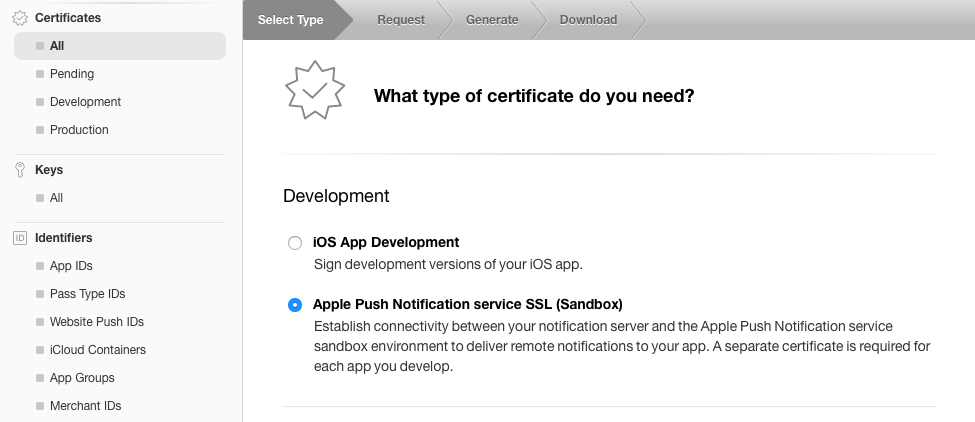
Task: Click the Identifiers section header
Action: [x=63, y=238]
